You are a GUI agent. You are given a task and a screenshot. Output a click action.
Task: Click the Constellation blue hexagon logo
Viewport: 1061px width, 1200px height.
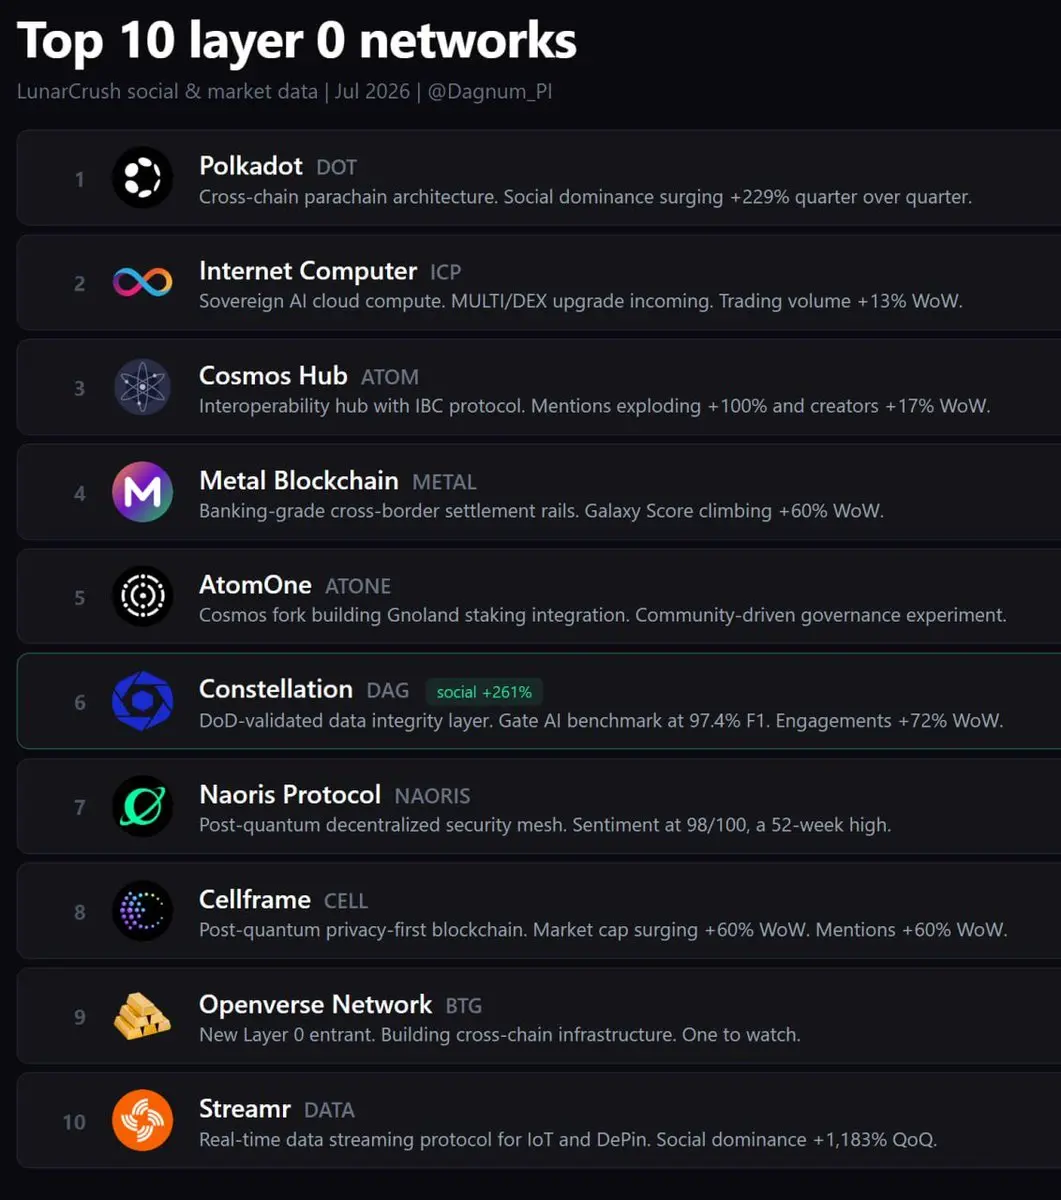click(142, 702)
